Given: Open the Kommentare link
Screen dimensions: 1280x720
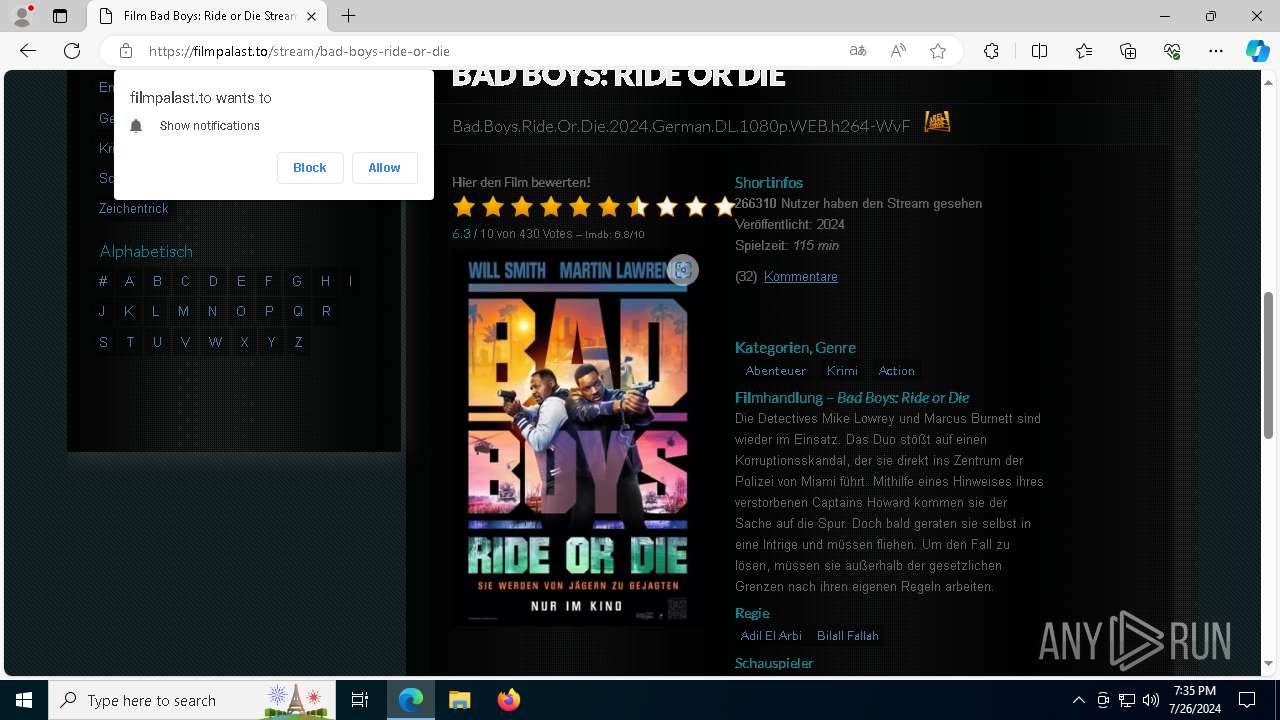Looking at the screenshot, I should coord(801,277).
